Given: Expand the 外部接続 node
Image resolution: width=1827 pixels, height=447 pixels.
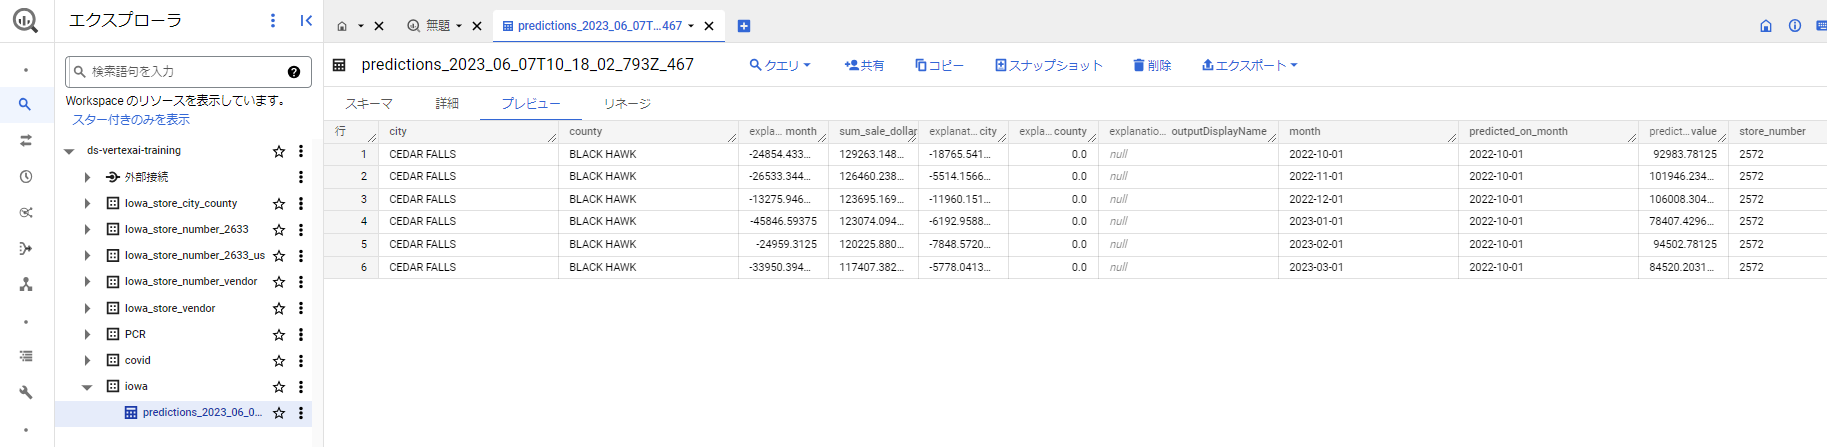Looking at the screenshot, I should 87,177.
